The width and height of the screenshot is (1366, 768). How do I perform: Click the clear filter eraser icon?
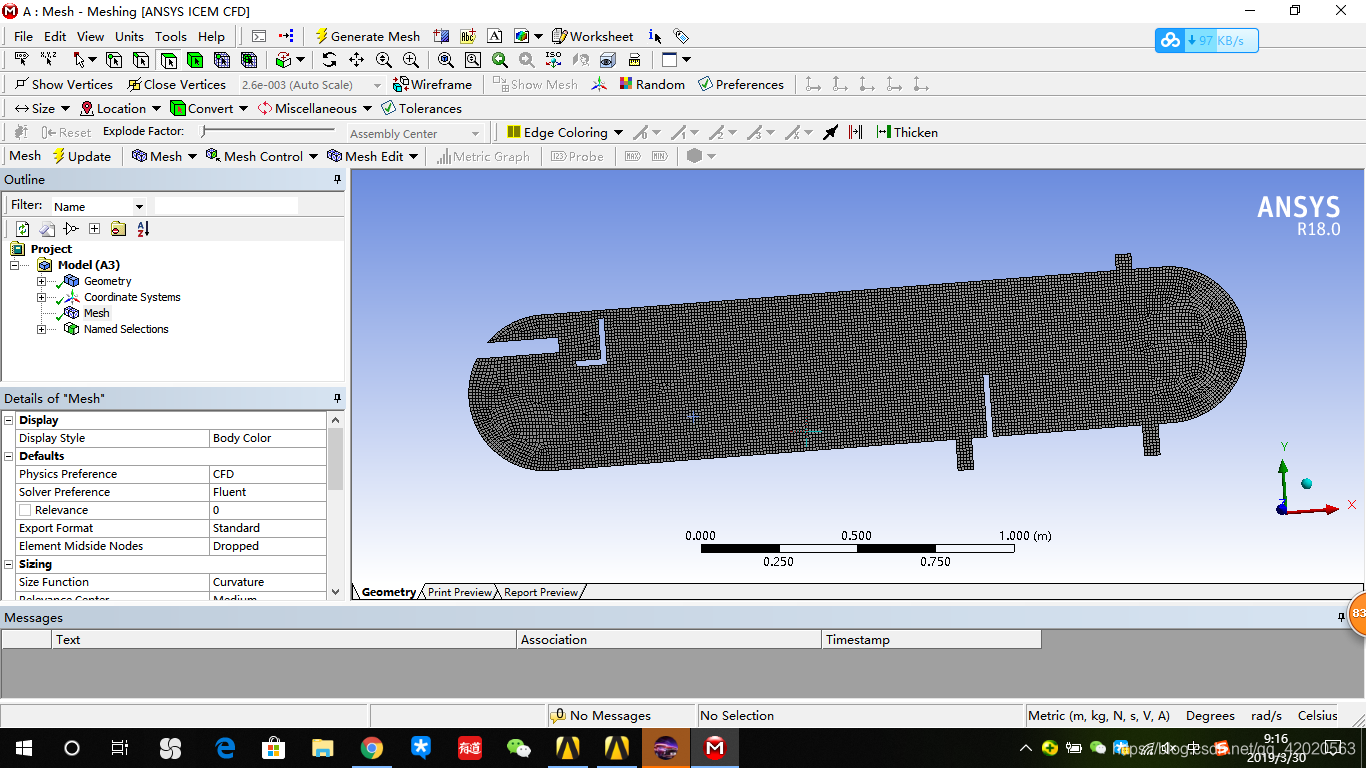coord(46,229)
